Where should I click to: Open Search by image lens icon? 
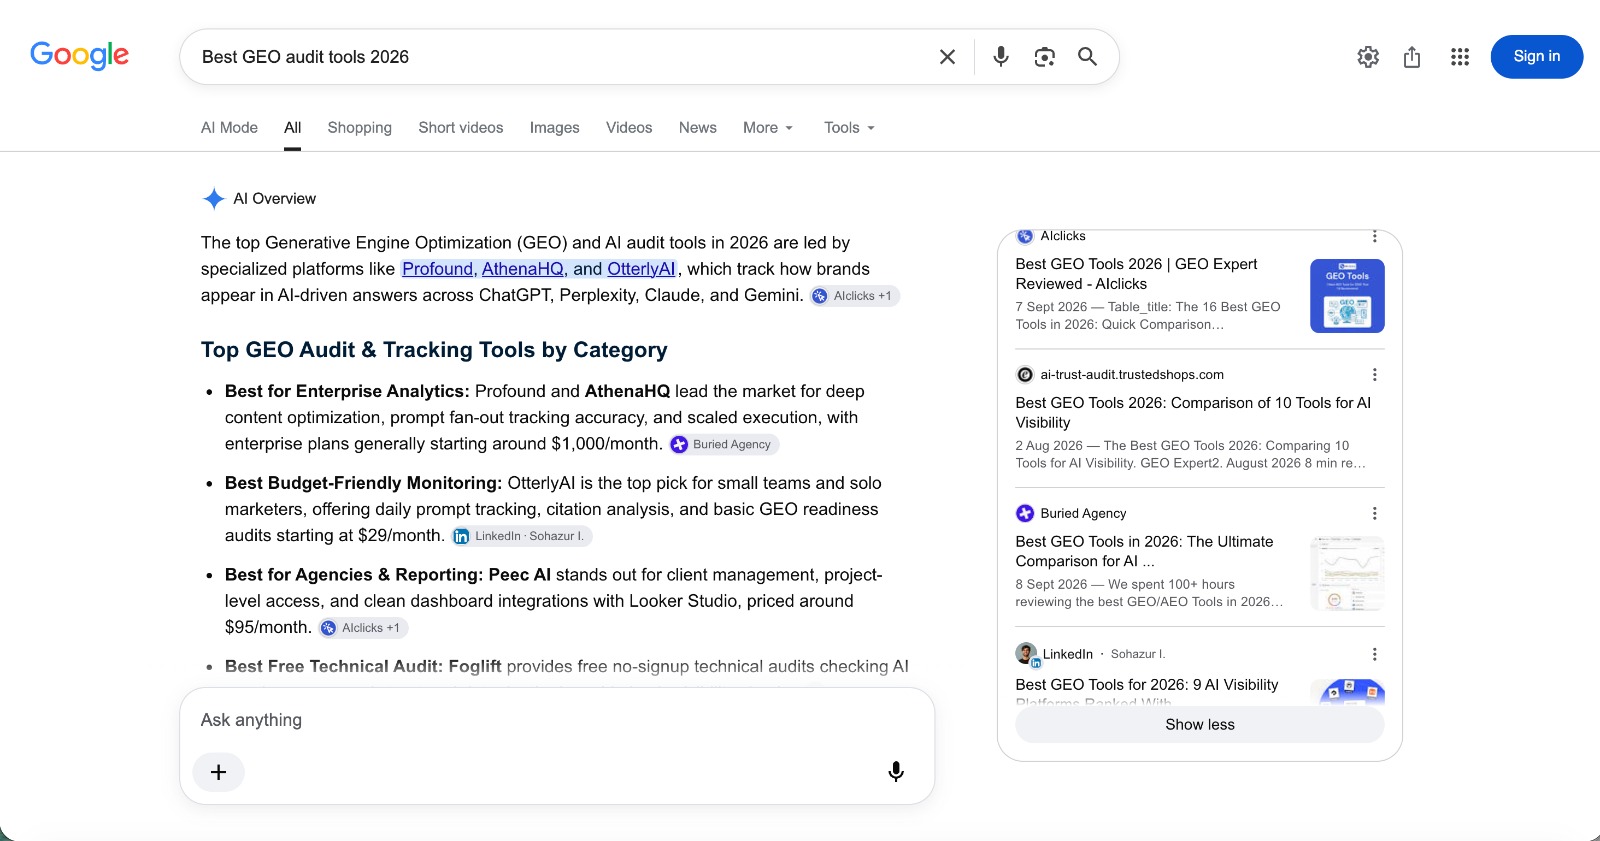click(x=1044, y=57)
